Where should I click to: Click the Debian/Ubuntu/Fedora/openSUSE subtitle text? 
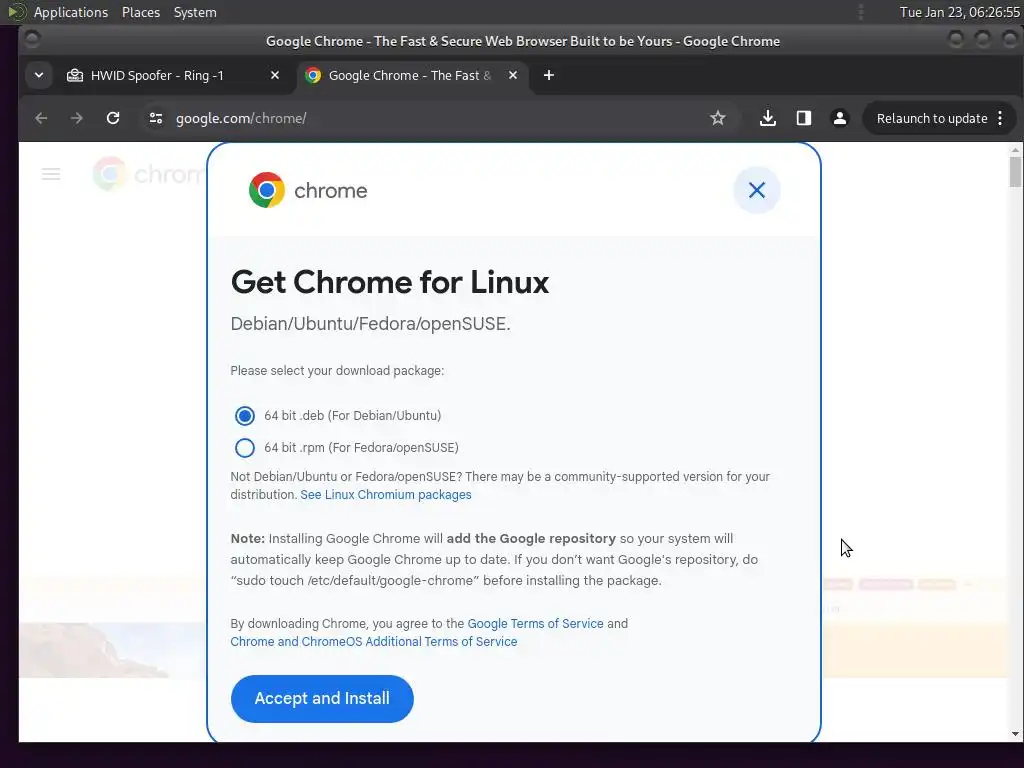pos(370,324)
